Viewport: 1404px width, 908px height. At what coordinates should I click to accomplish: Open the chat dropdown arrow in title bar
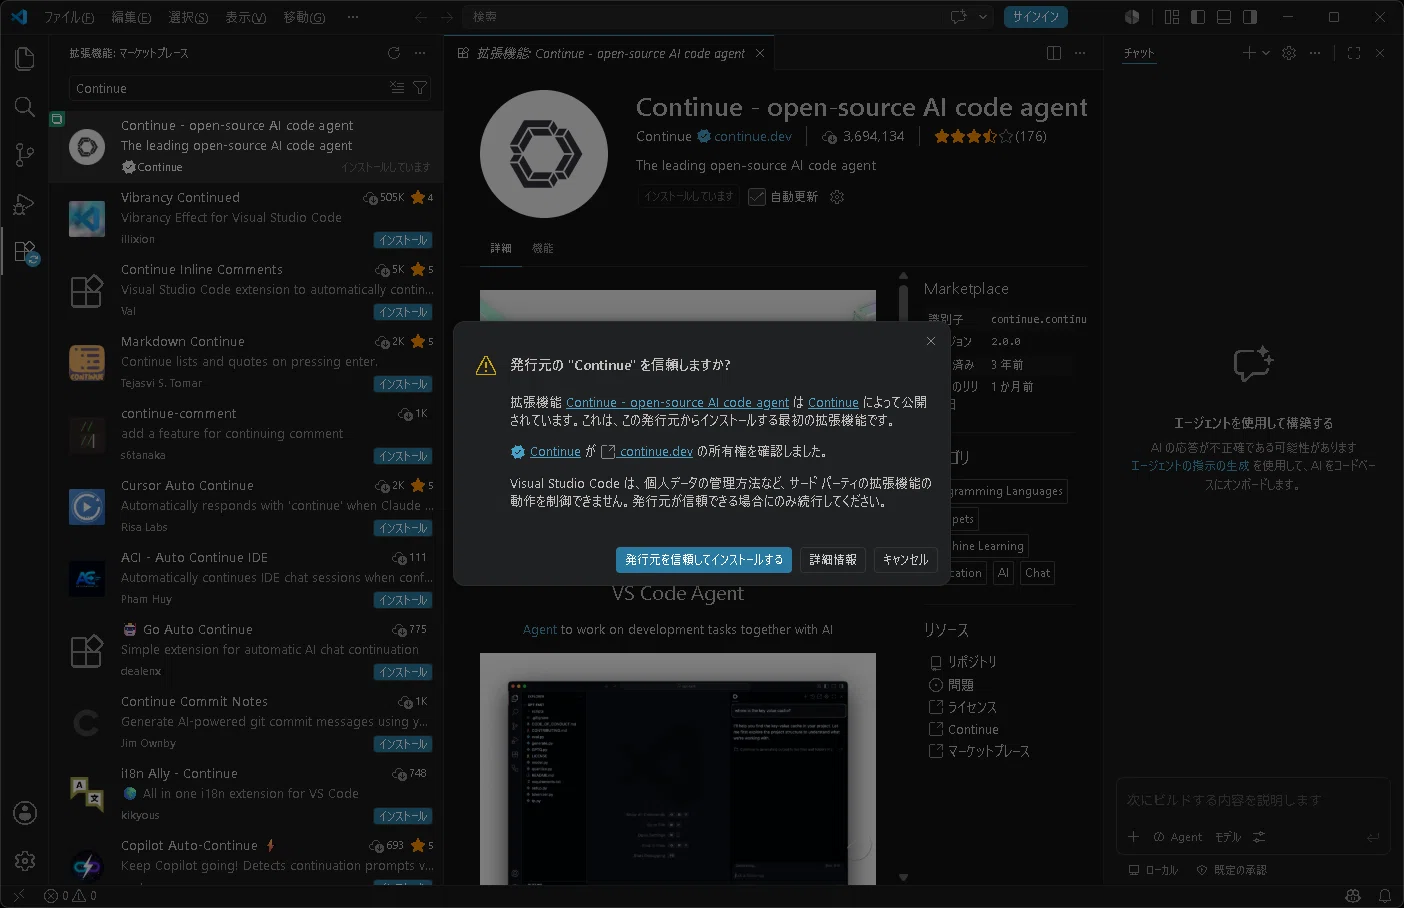click(x=983, y=17)
